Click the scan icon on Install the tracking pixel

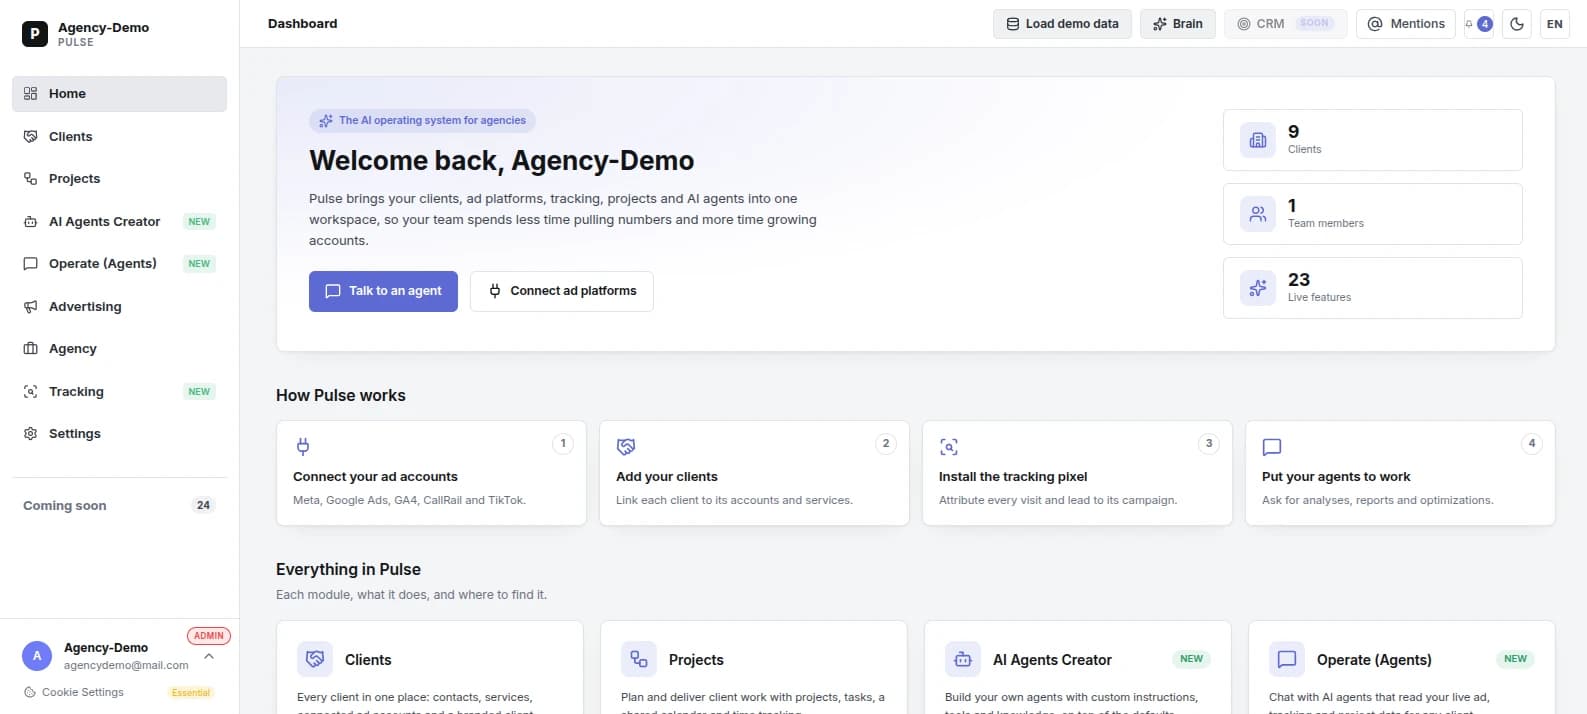coord(949,446)
